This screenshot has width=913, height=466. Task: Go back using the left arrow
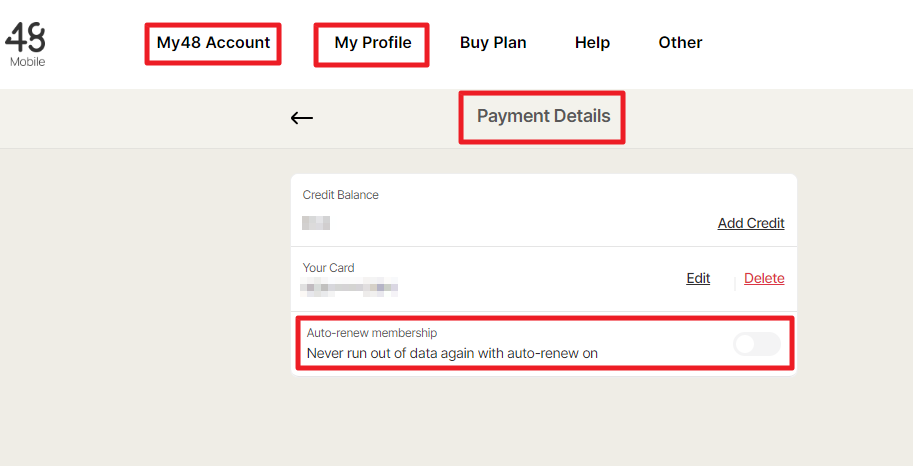point(302,118)
